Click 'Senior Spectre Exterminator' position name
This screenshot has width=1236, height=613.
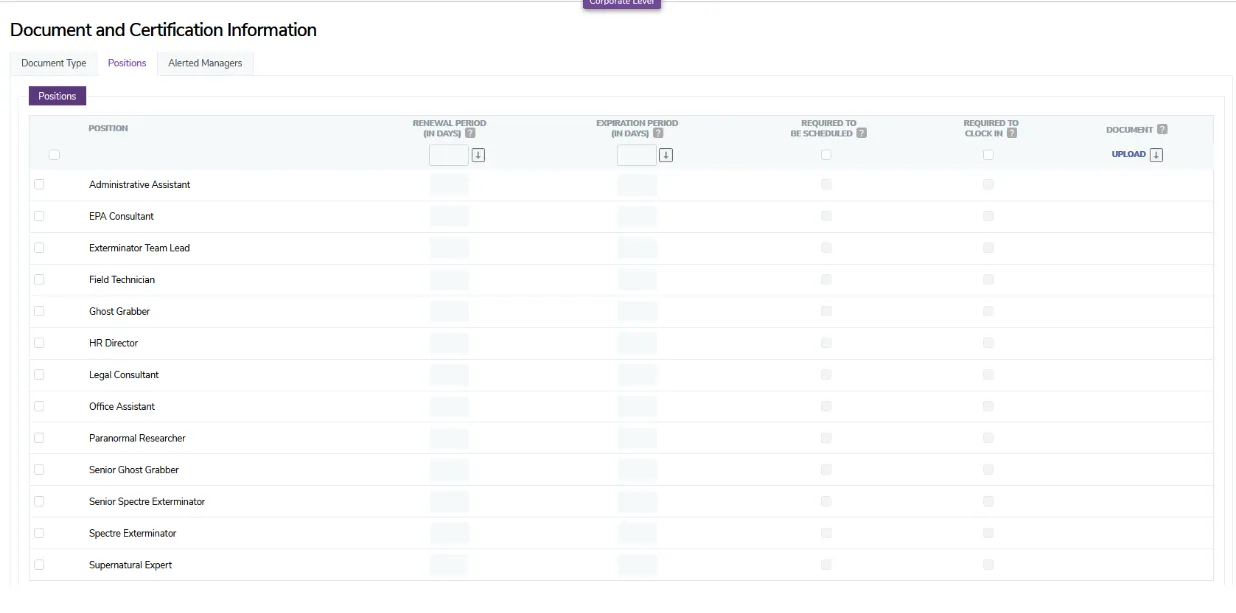click(x=147, y=501)
